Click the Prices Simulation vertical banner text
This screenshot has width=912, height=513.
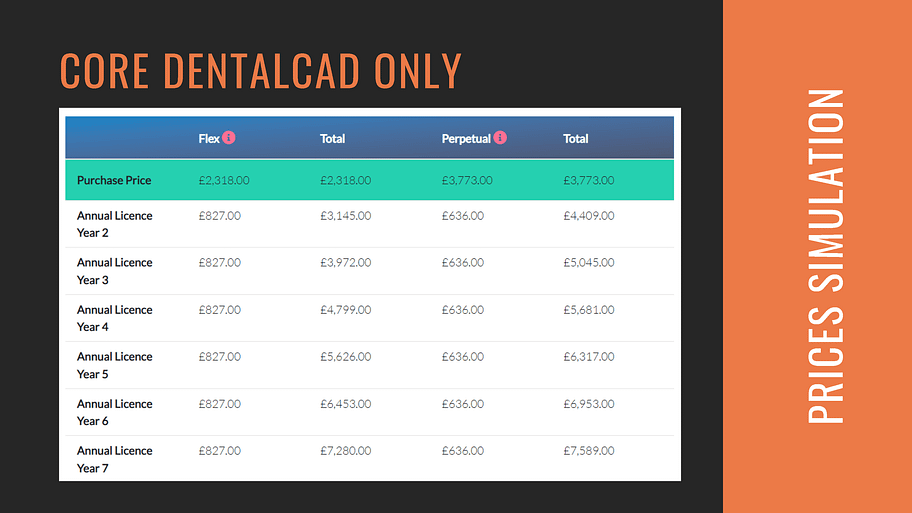[x=826, y=256]
